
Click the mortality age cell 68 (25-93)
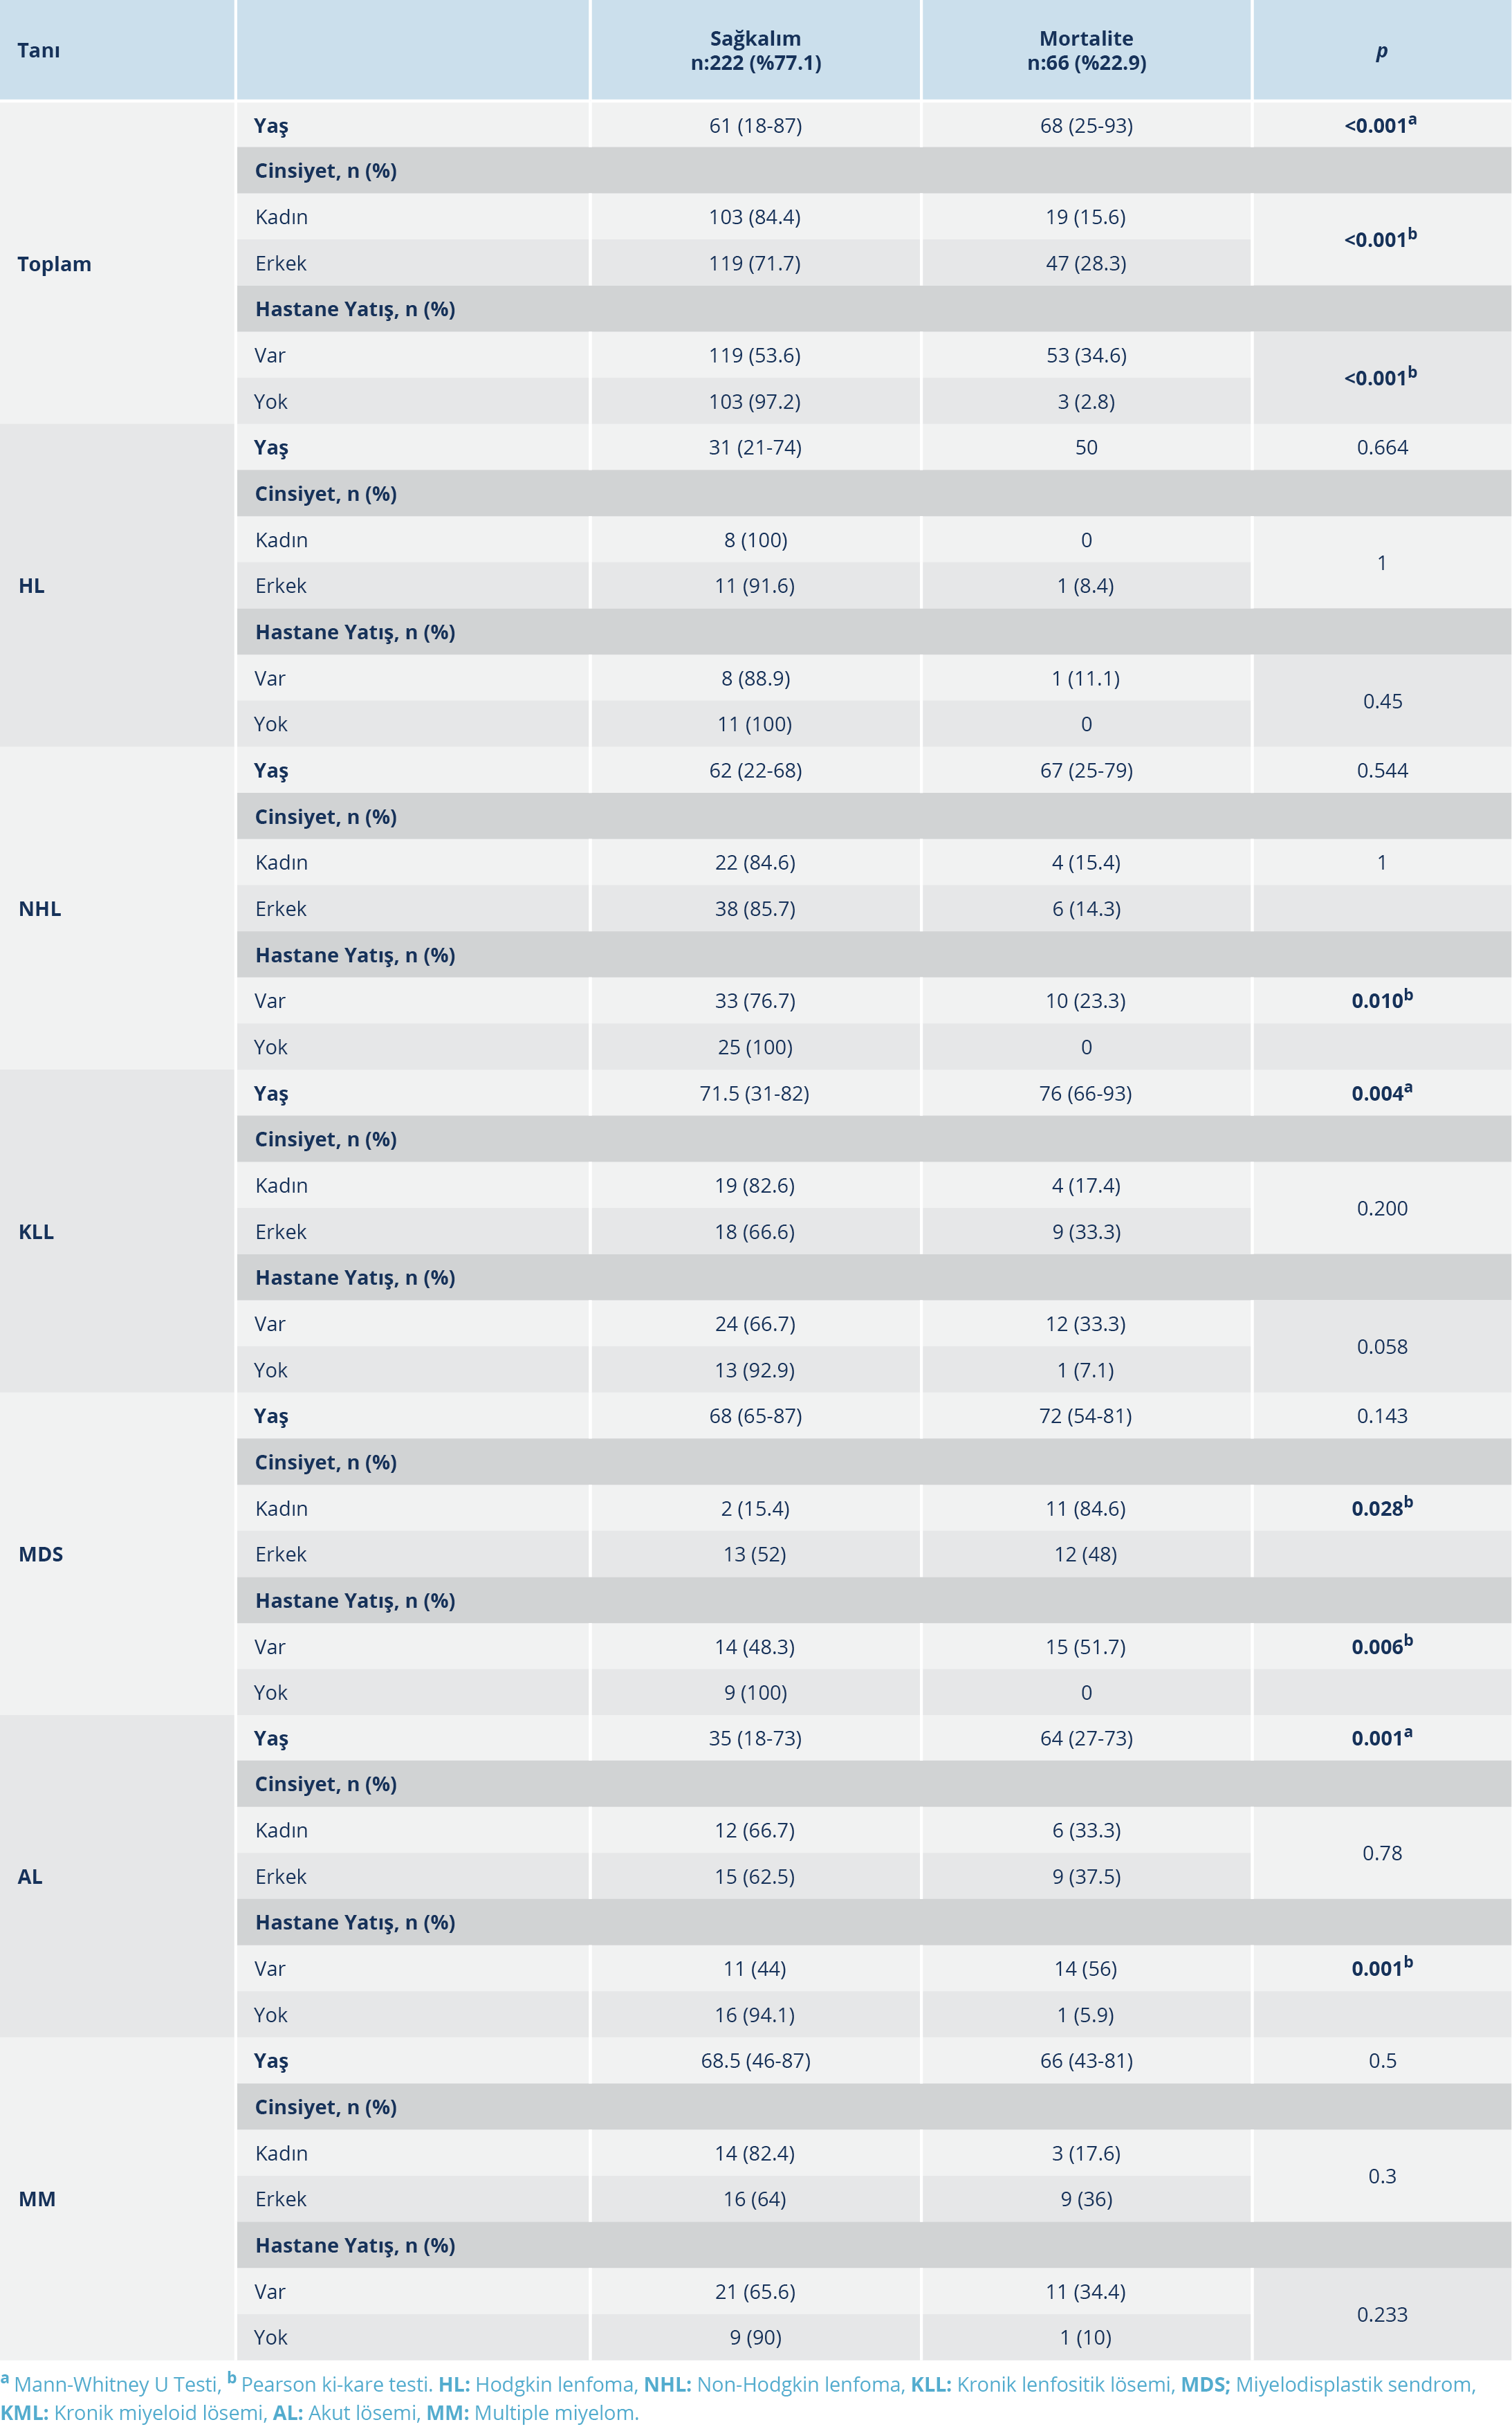[x=1086, y=126]
